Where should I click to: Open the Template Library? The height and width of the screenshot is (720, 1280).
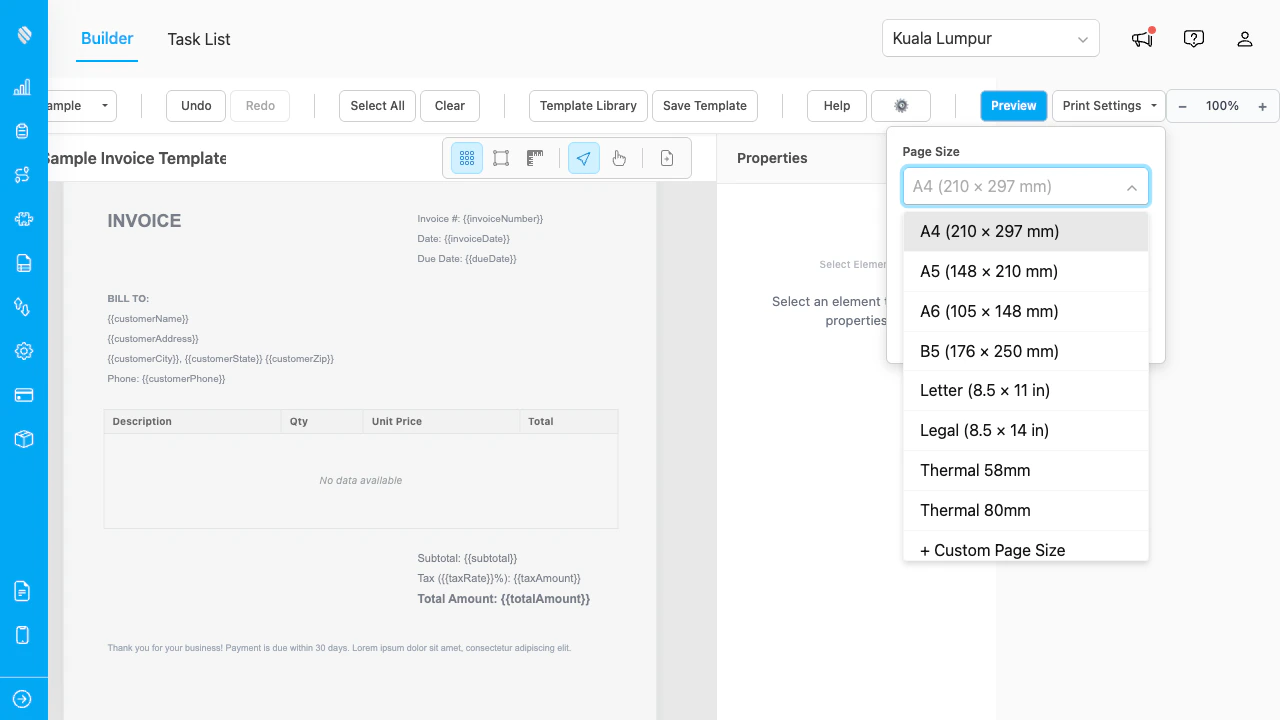(587, 105)
